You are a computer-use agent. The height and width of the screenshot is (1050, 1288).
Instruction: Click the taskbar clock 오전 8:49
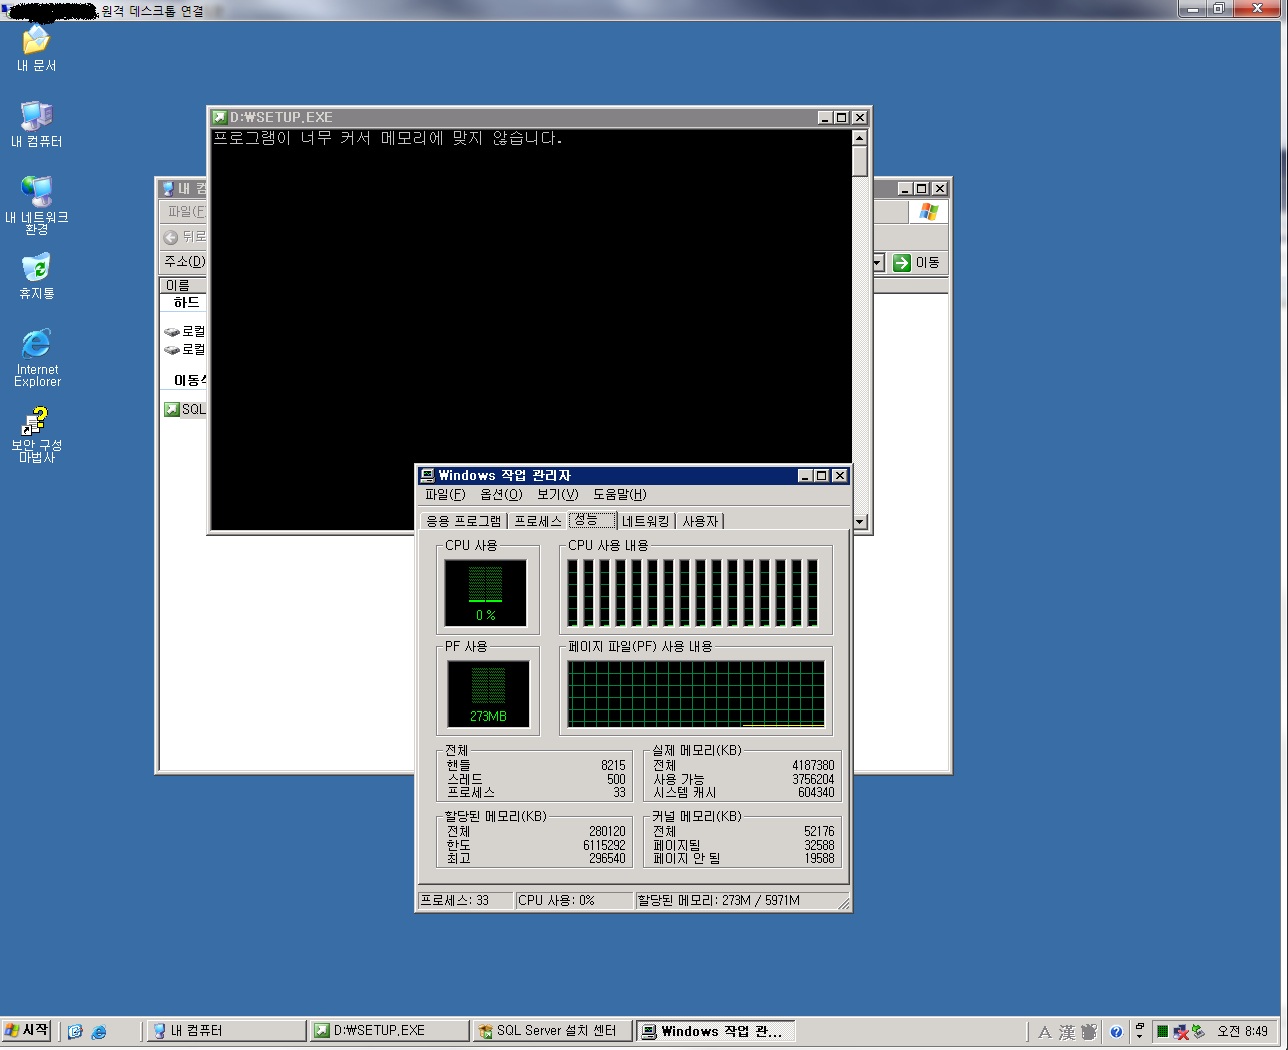[1242, 1032]
